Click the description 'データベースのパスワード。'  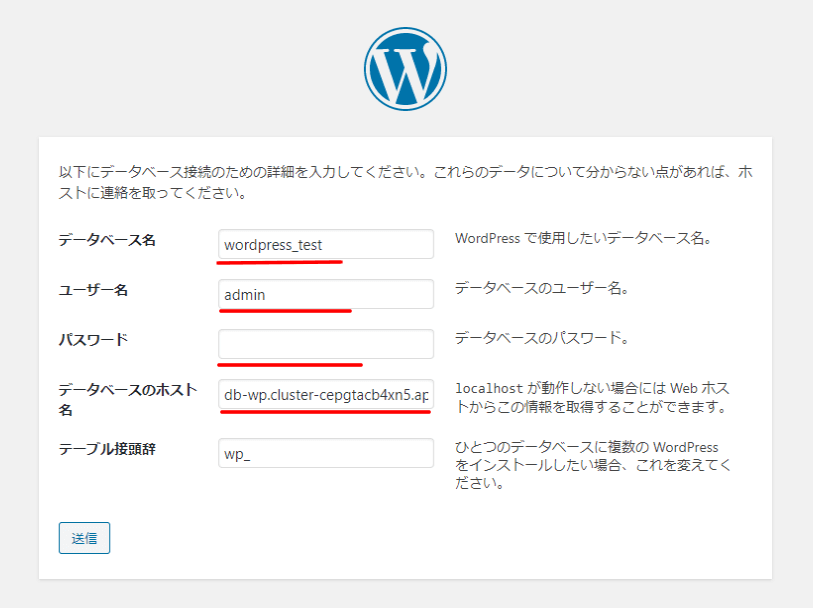(x=542, y=338)
